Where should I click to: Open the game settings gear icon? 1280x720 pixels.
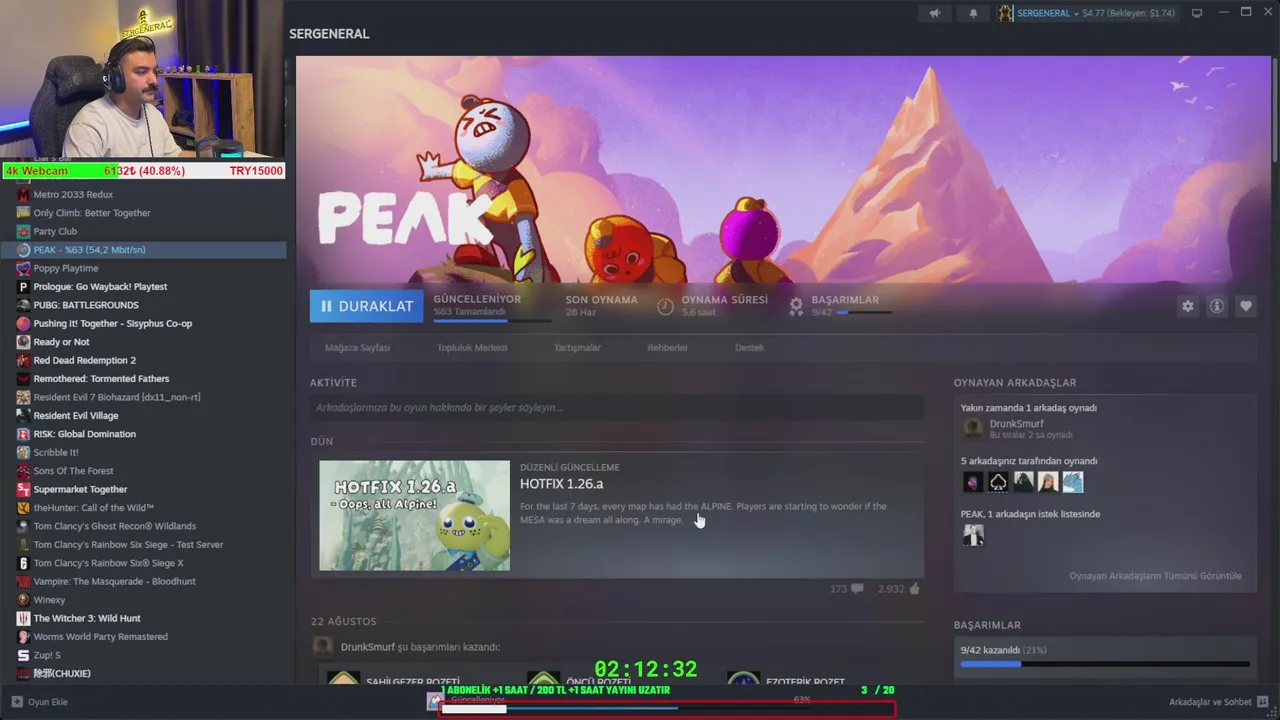(1187, 306)
